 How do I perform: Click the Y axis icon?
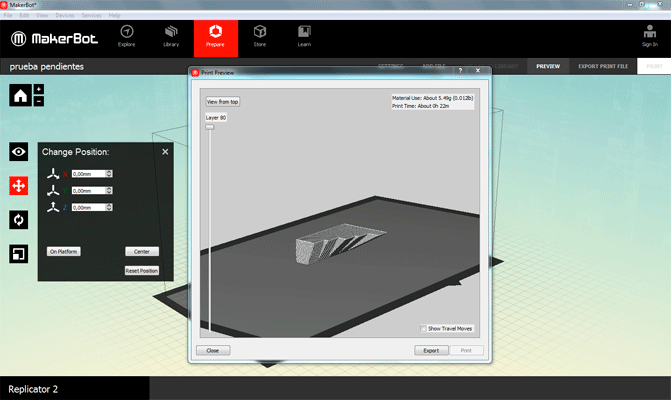(53, 190)
